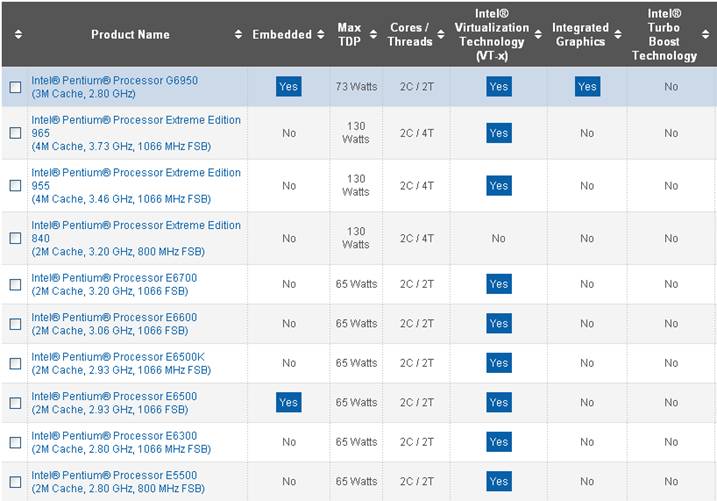Sort by the first column sort arrows
Screen dimensions: 717x501
(18, 34)
